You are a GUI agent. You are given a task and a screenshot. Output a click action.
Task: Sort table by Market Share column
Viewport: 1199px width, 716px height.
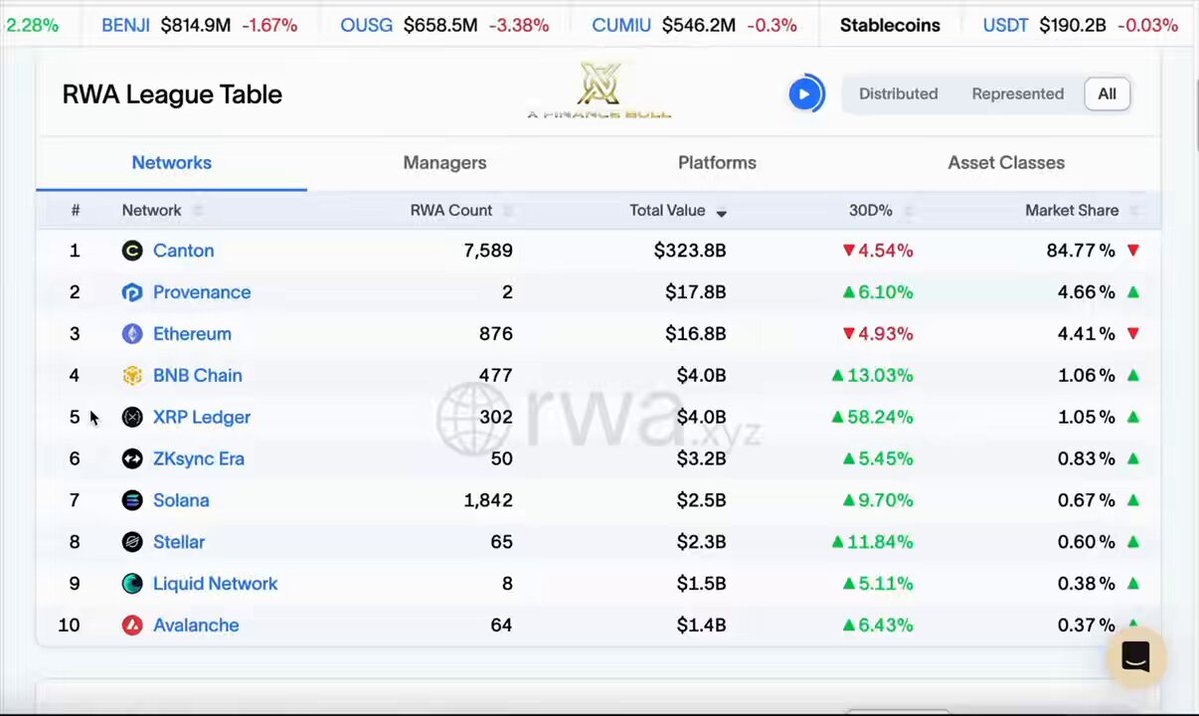click(x=1082, y=210)
